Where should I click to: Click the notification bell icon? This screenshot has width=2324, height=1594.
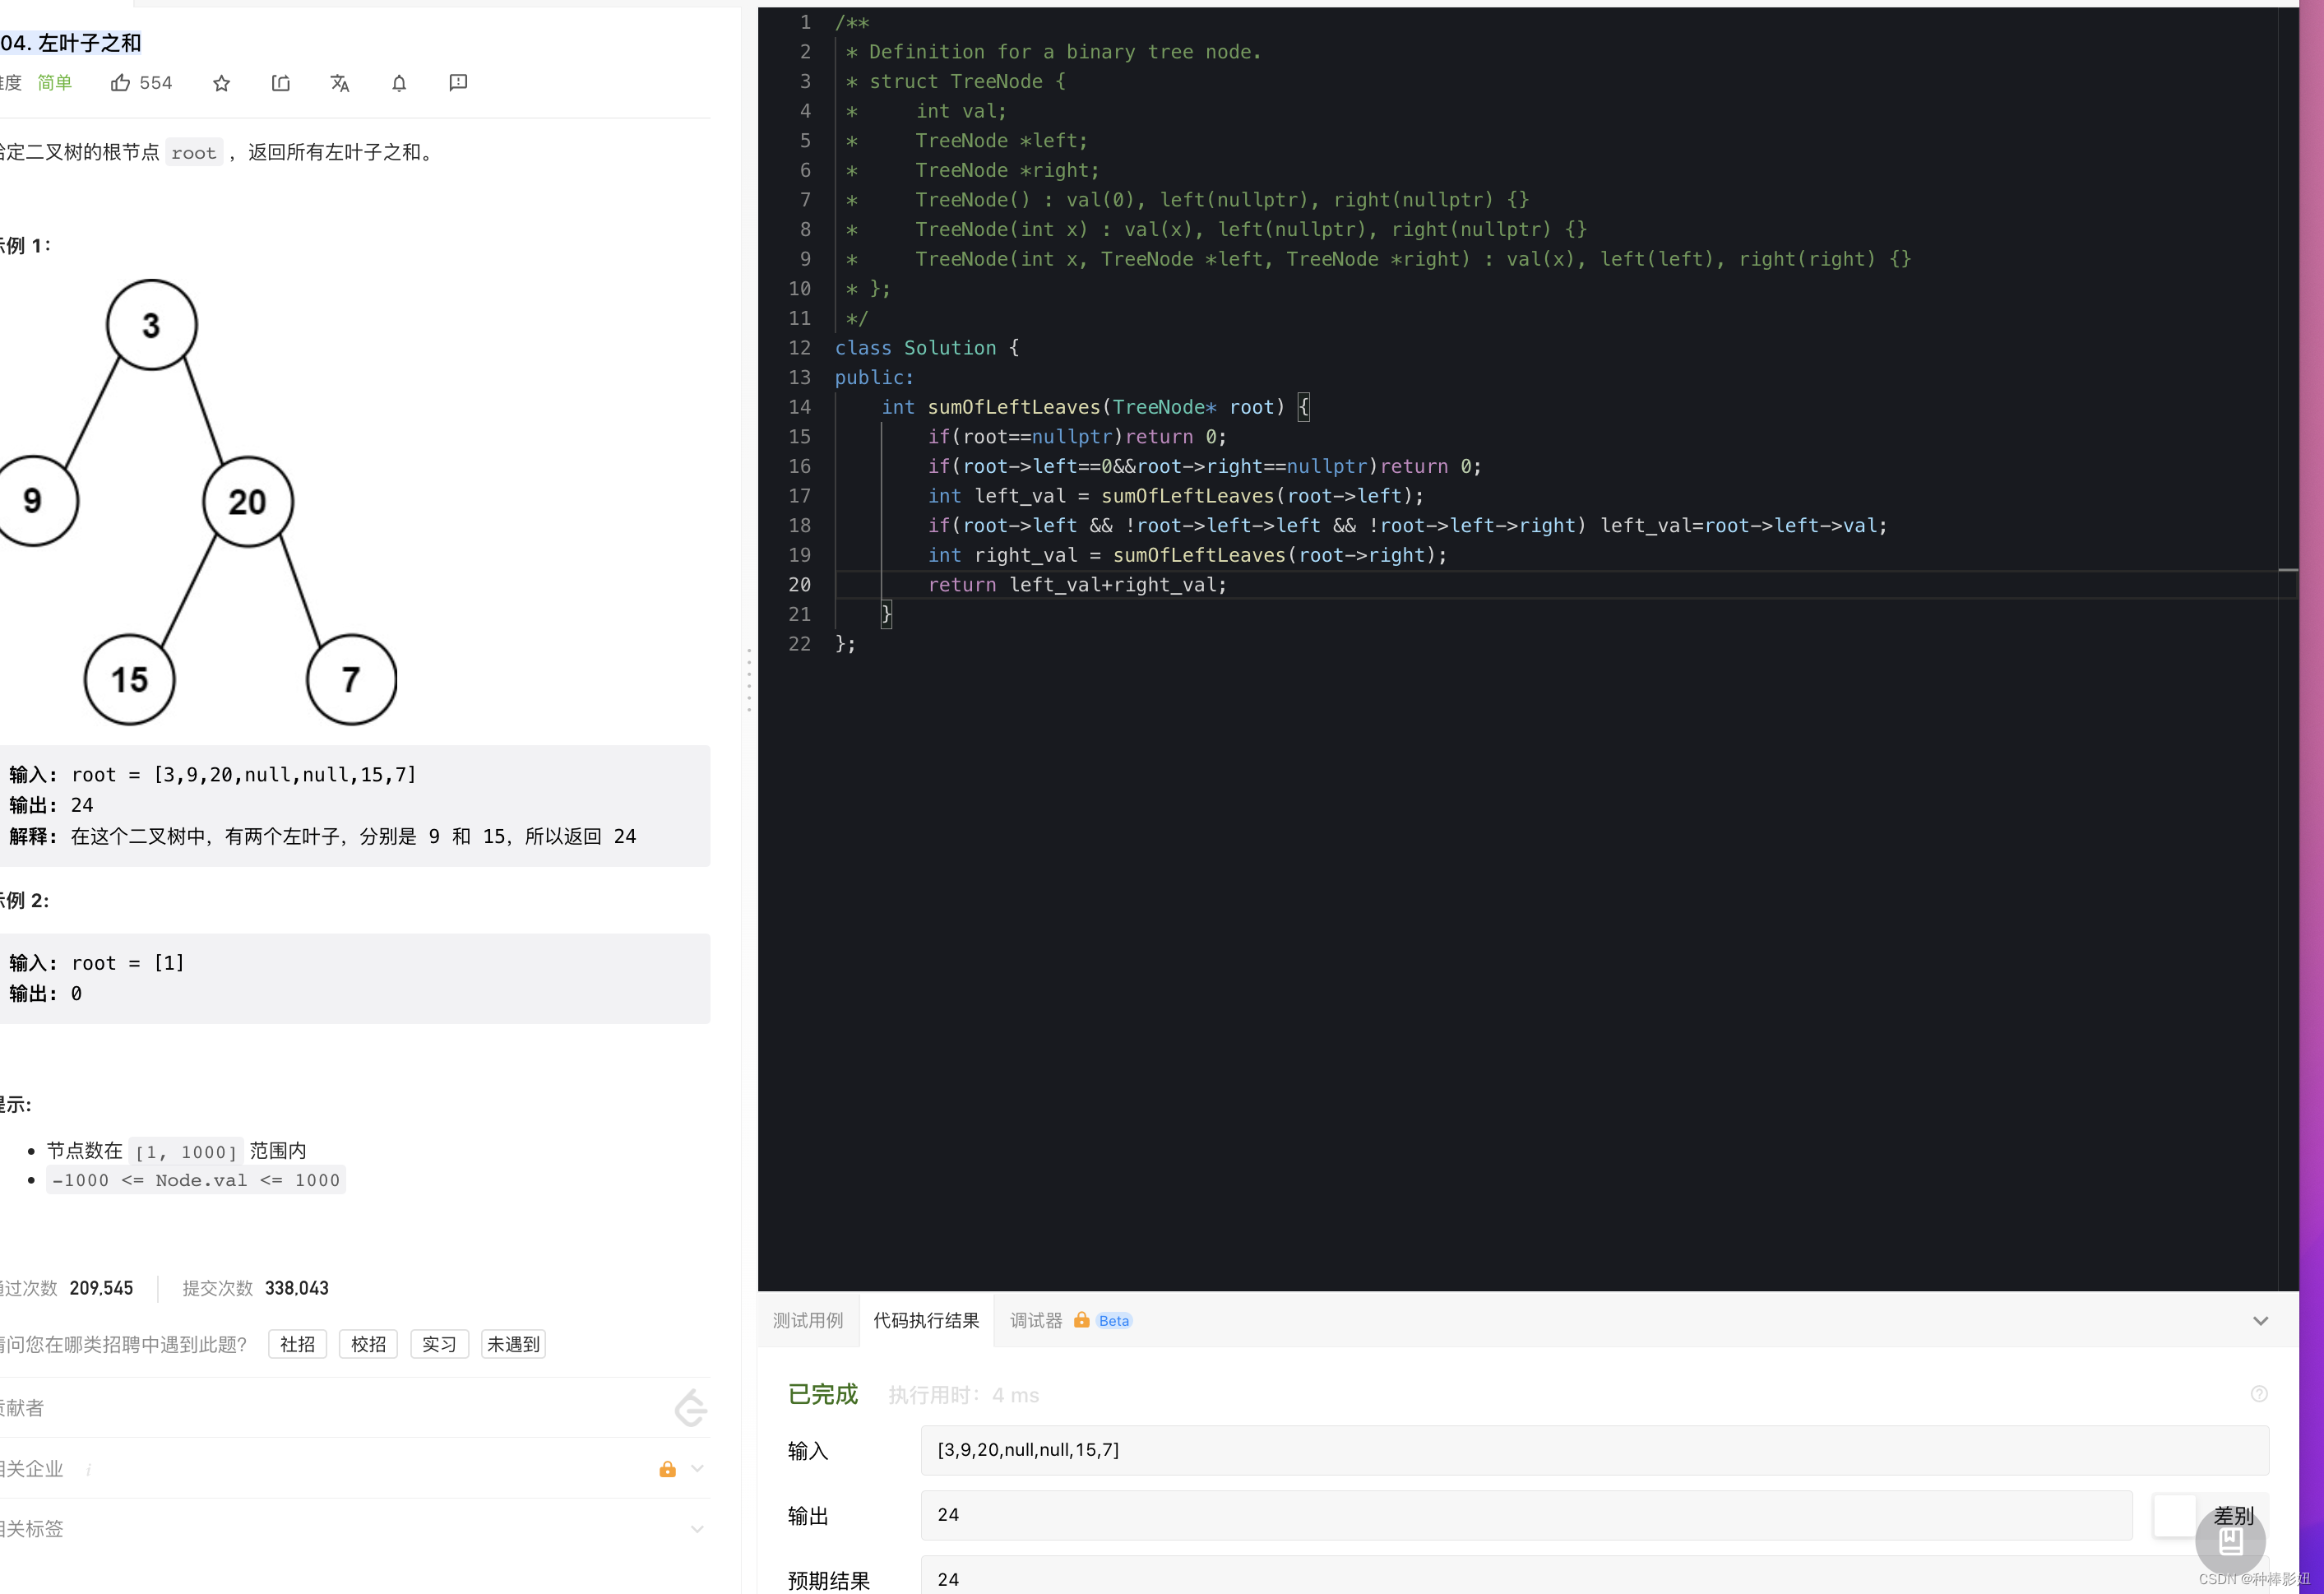tap(399, 83)
